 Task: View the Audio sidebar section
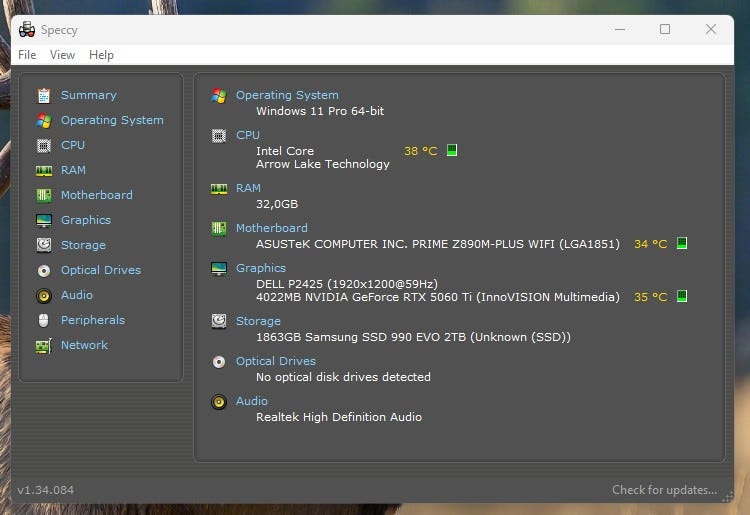click(77, 295)
